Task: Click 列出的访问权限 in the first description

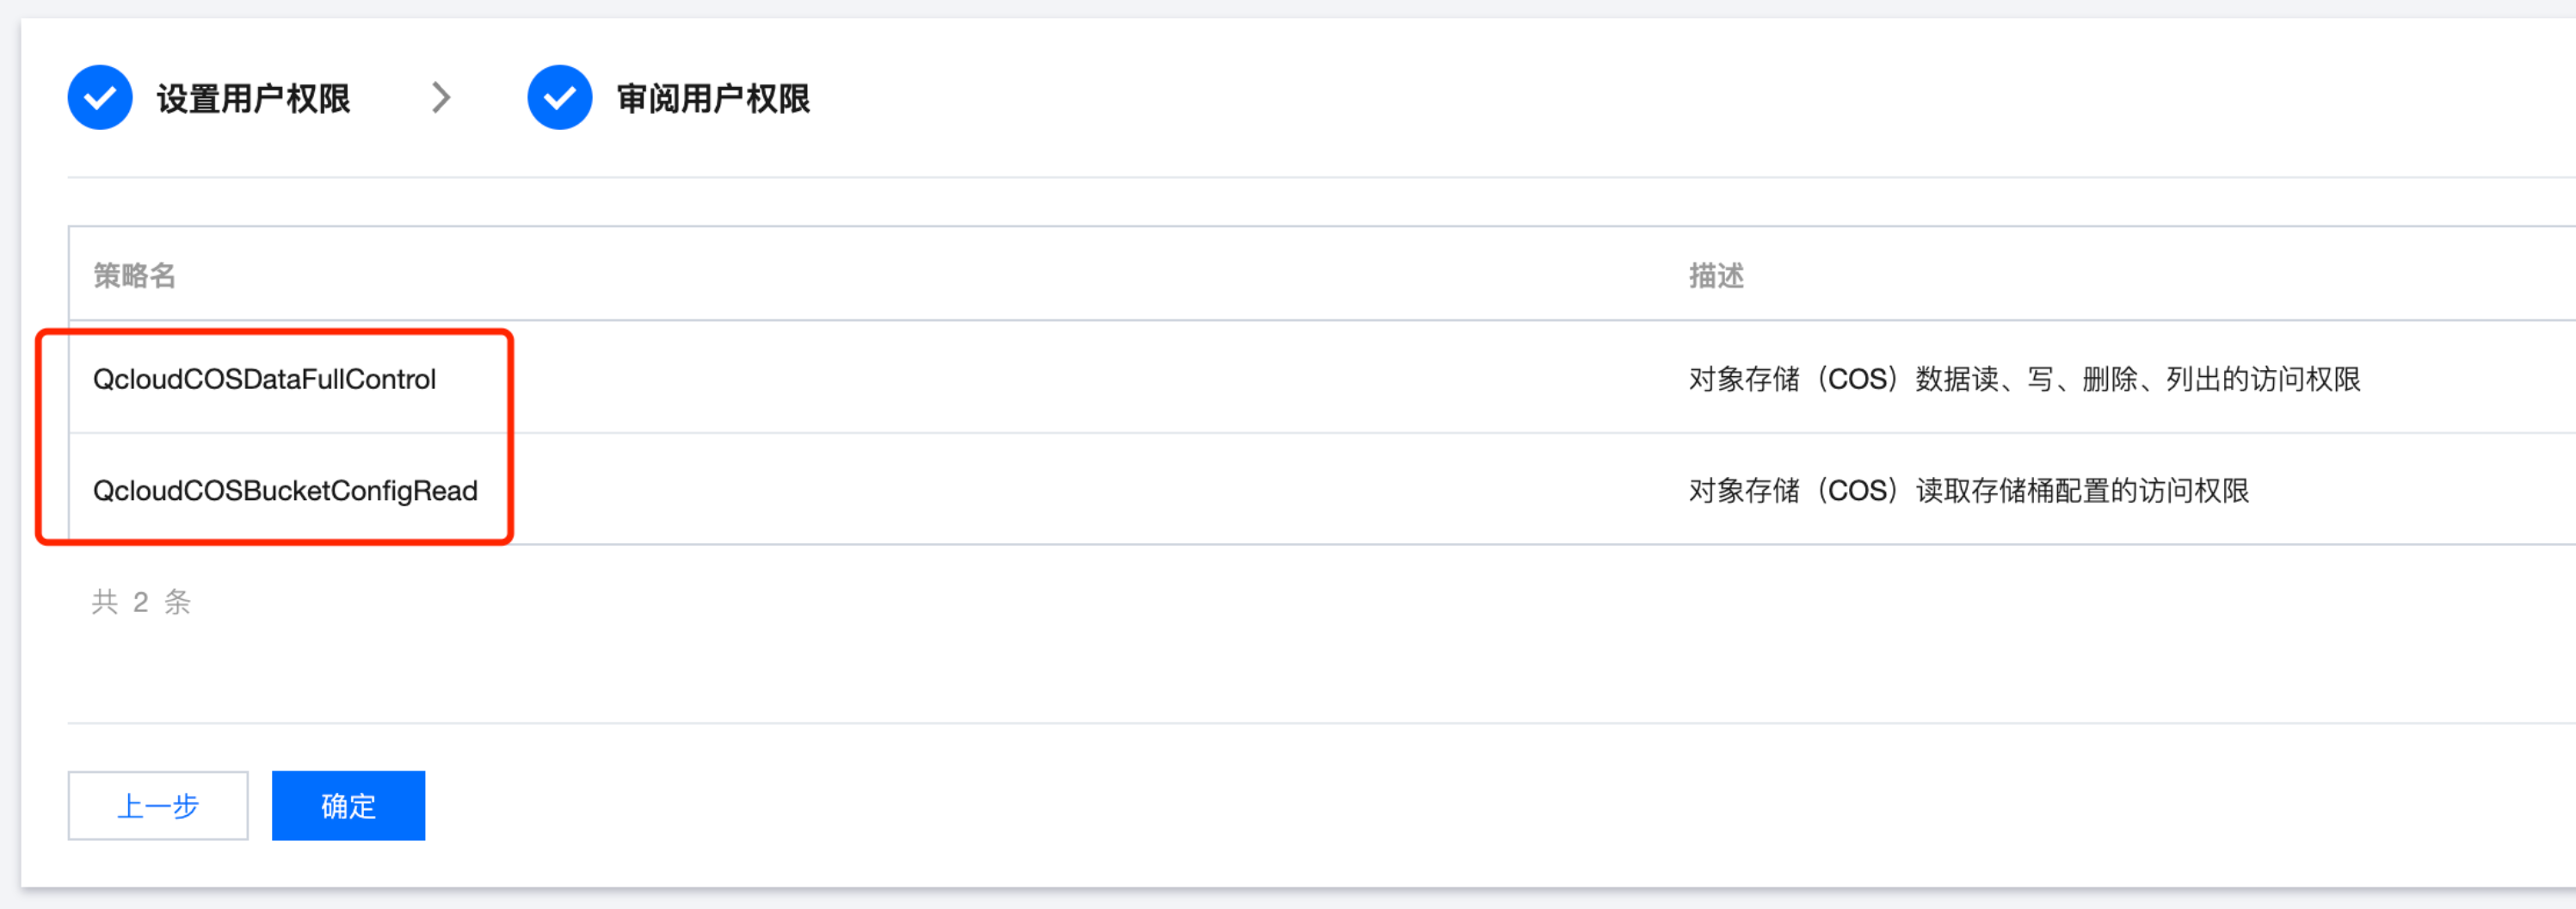Action: 2262,379
